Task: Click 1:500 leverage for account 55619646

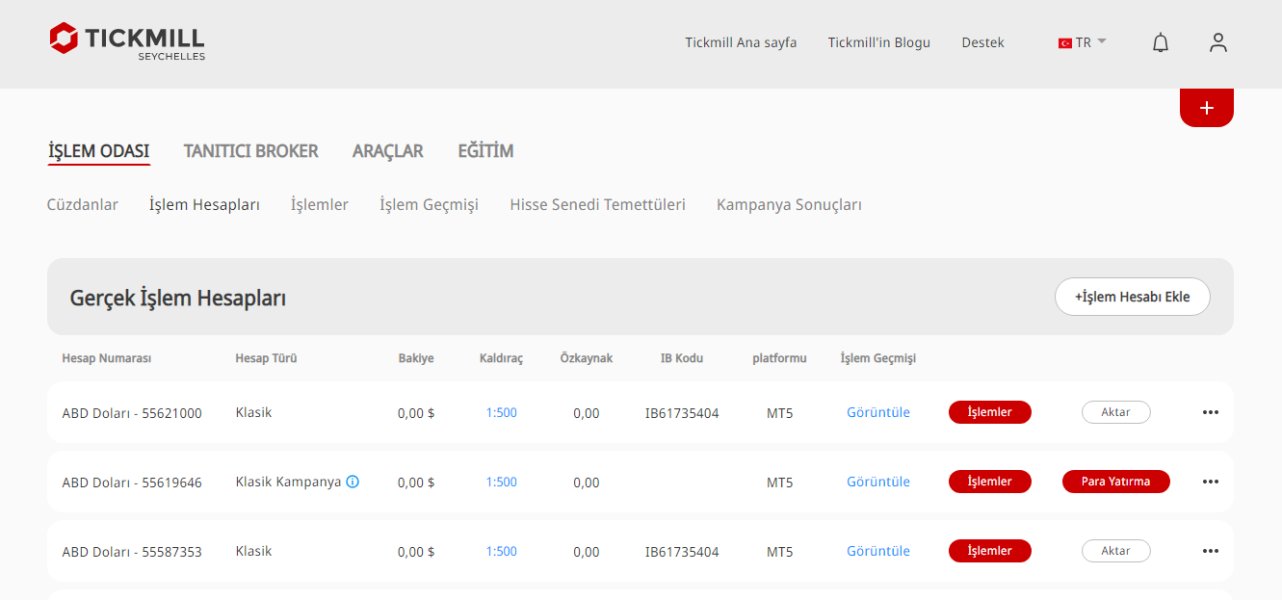Action: [501, 482]
